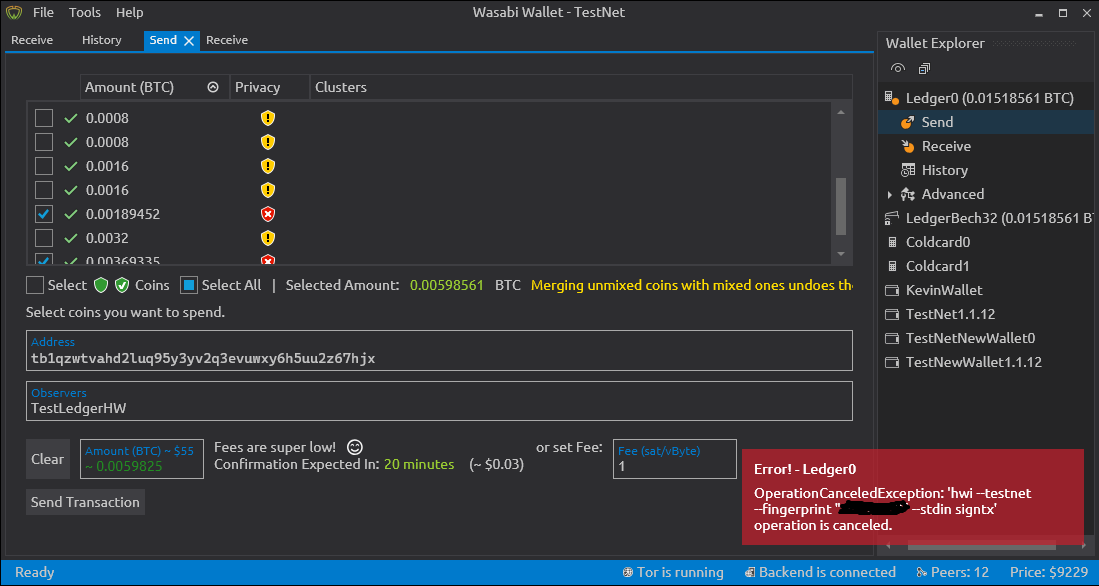Check the second 0.0008 coin checkbox
The width and height of the screenshot is (1099, 586).
pos(44,142)
